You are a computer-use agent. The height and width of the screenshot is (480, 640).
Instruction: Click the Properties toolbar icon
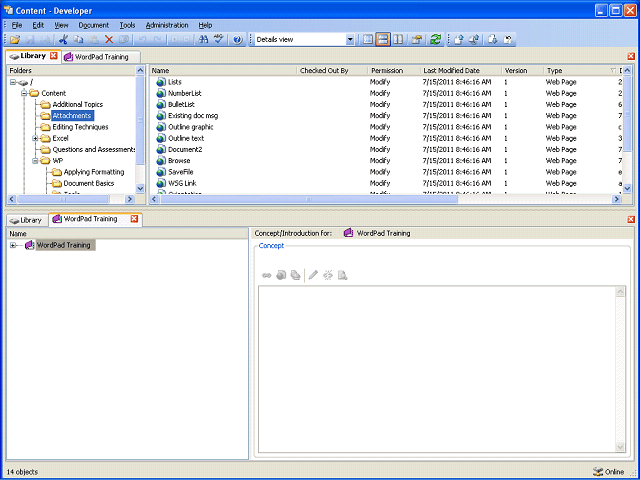[417, 40]
